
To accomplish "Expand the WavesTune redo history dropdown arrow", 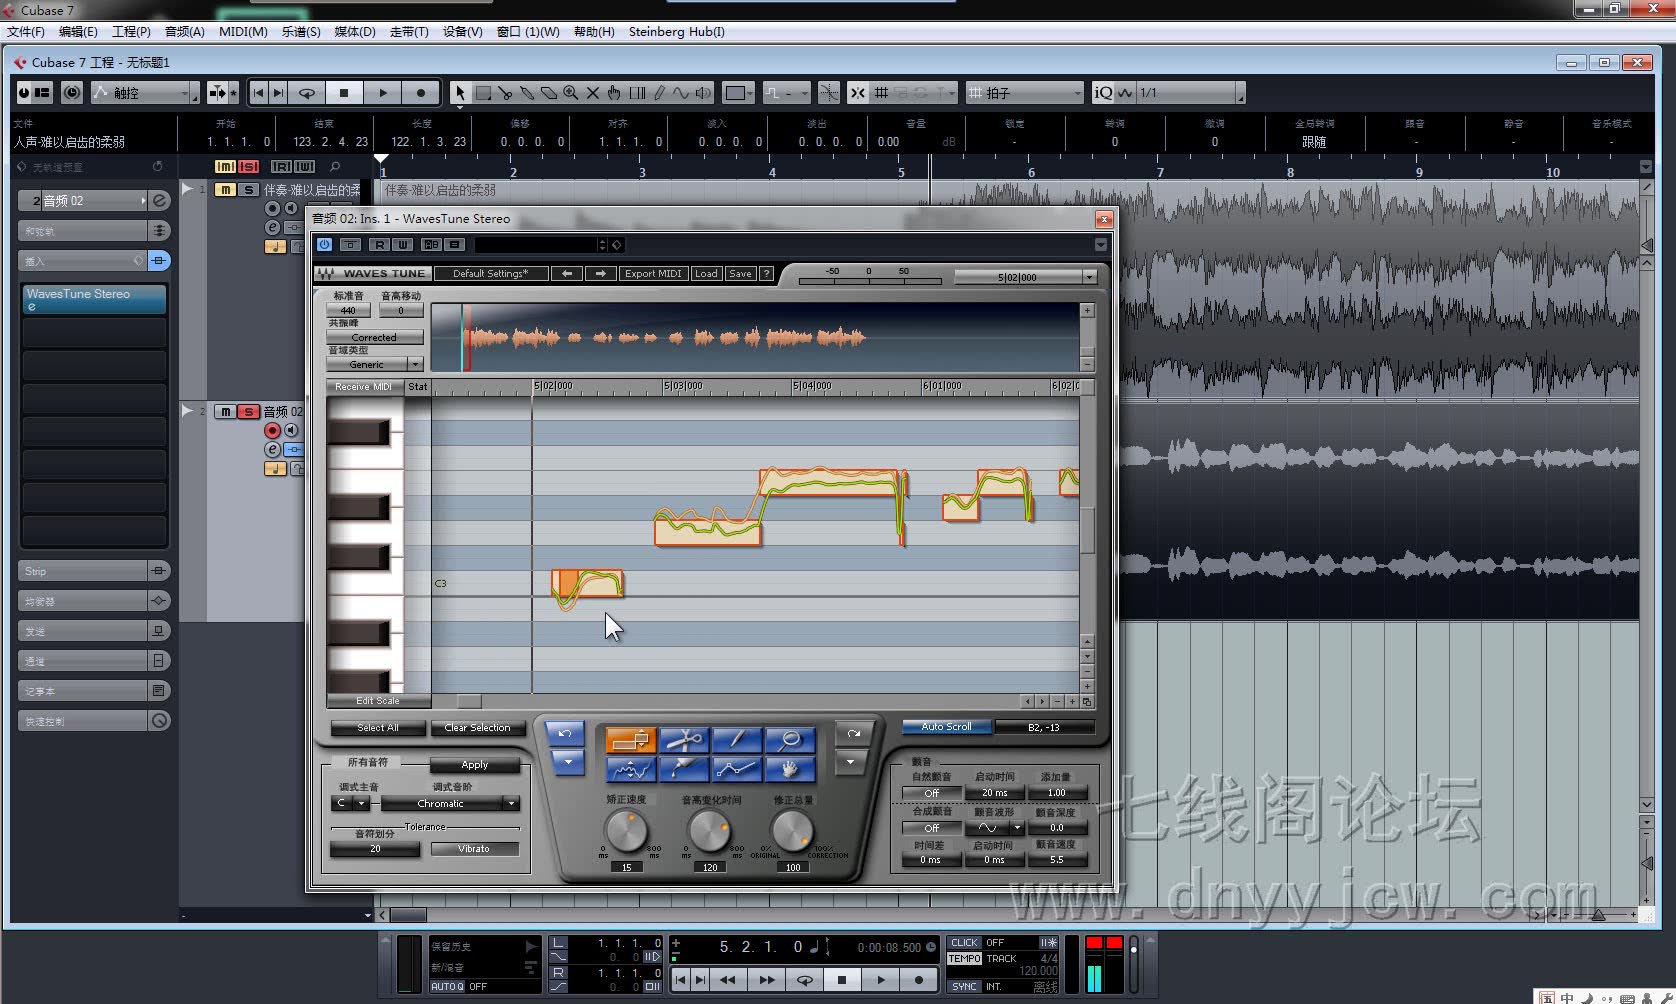I will tap(850, 762).
